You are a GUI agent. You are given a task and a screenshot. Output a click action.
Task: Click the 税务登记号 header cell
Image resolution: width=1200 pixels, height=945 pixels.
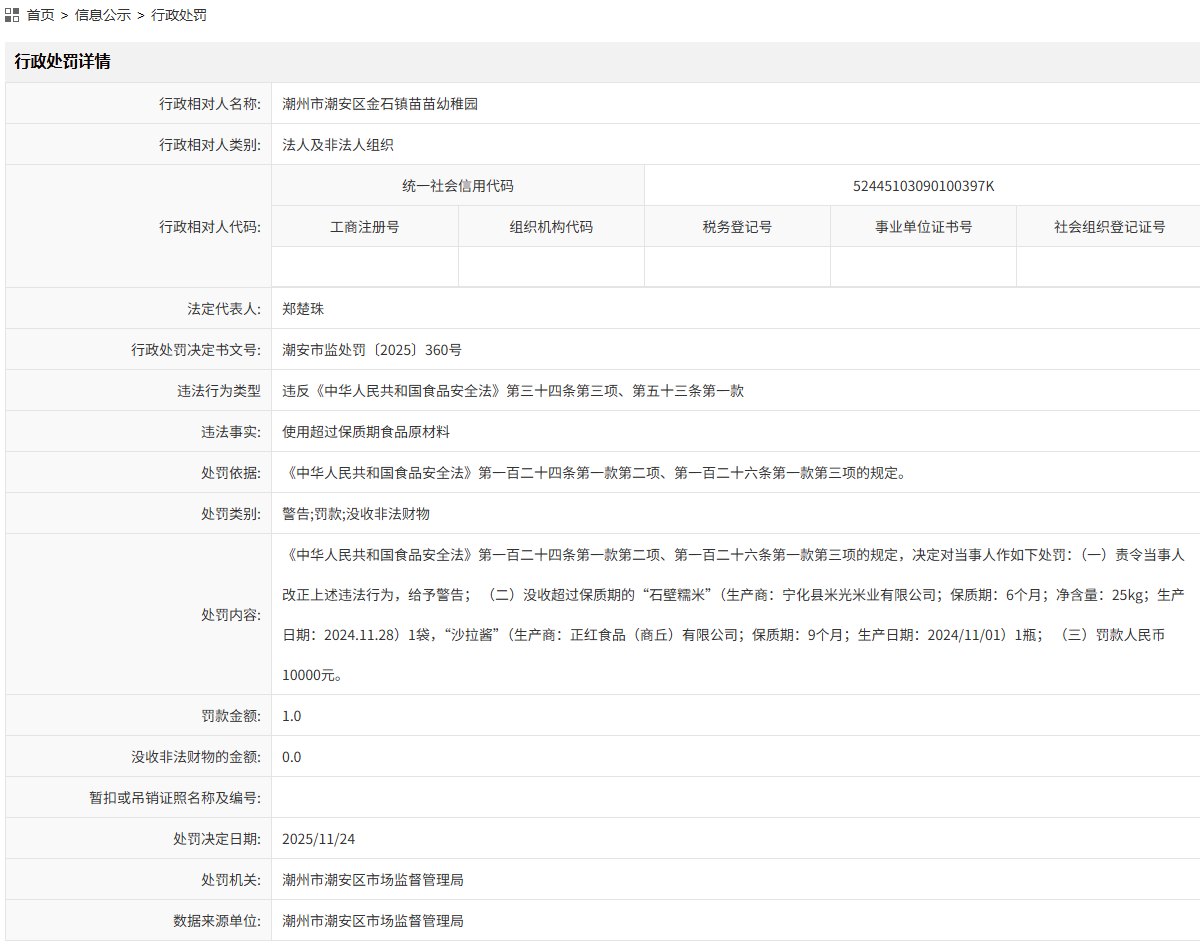(737, 227)
